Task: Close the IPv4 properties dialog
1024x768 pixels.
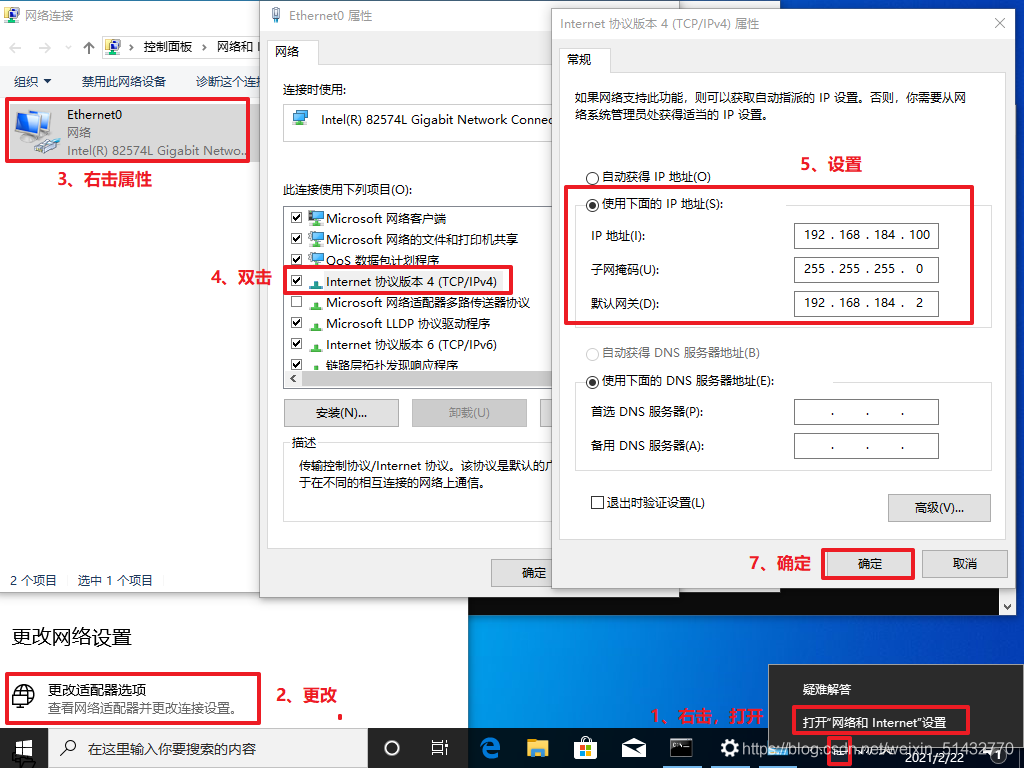Action: click(x=999, y=24)
